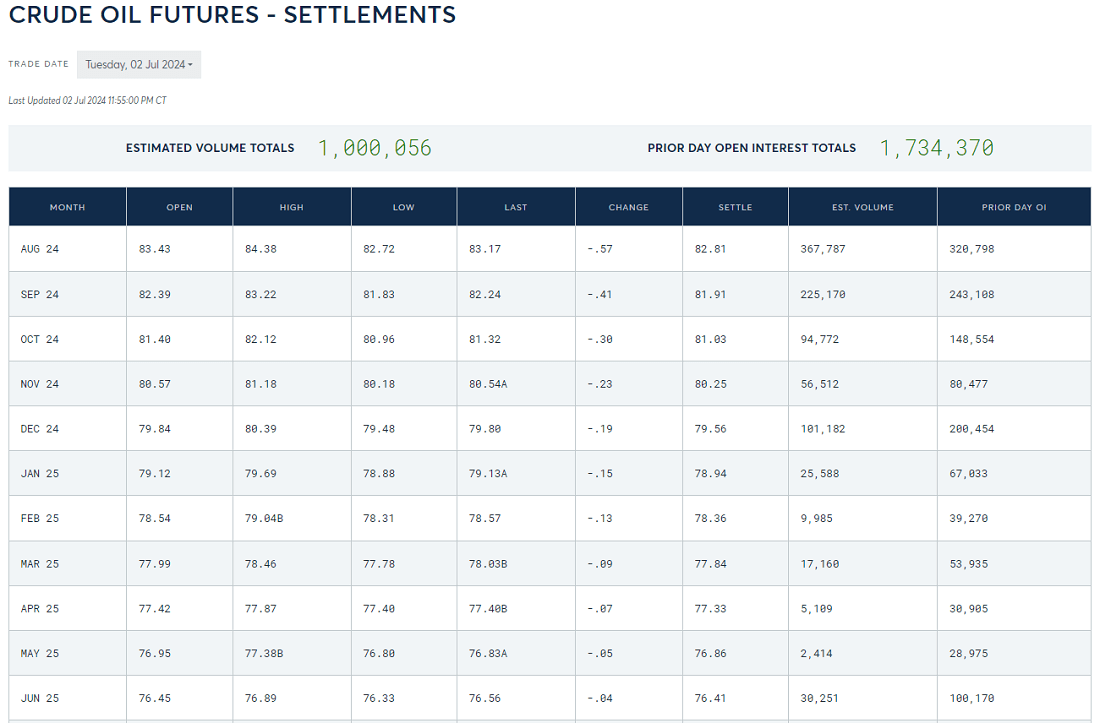Click the LAST column header

[x=516, y=207]
